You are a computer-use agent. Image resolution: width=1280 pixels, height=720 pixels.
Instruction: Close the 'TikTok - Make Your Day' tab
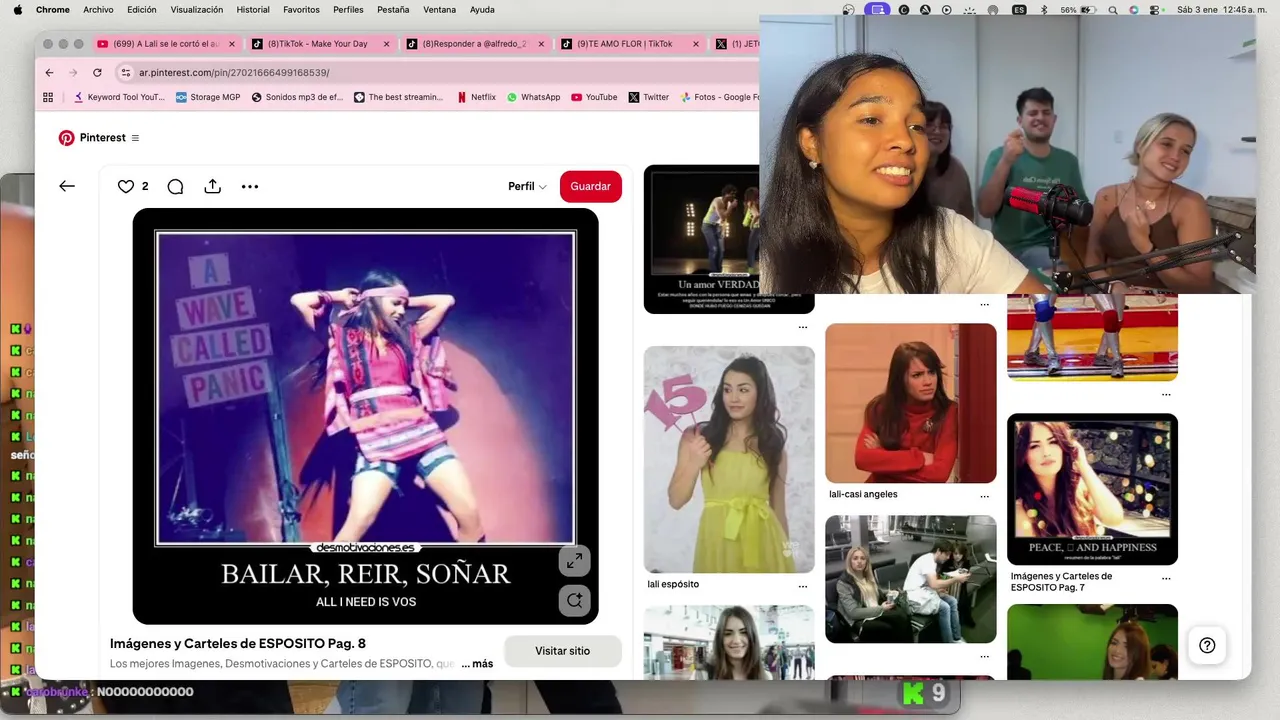[x=387, y=44]
